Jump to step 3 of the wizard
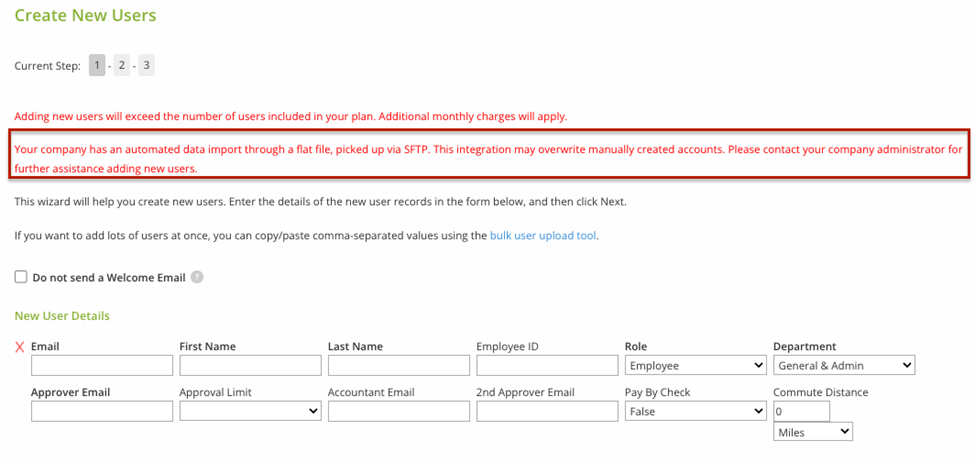975x463 pixels. 147,66
